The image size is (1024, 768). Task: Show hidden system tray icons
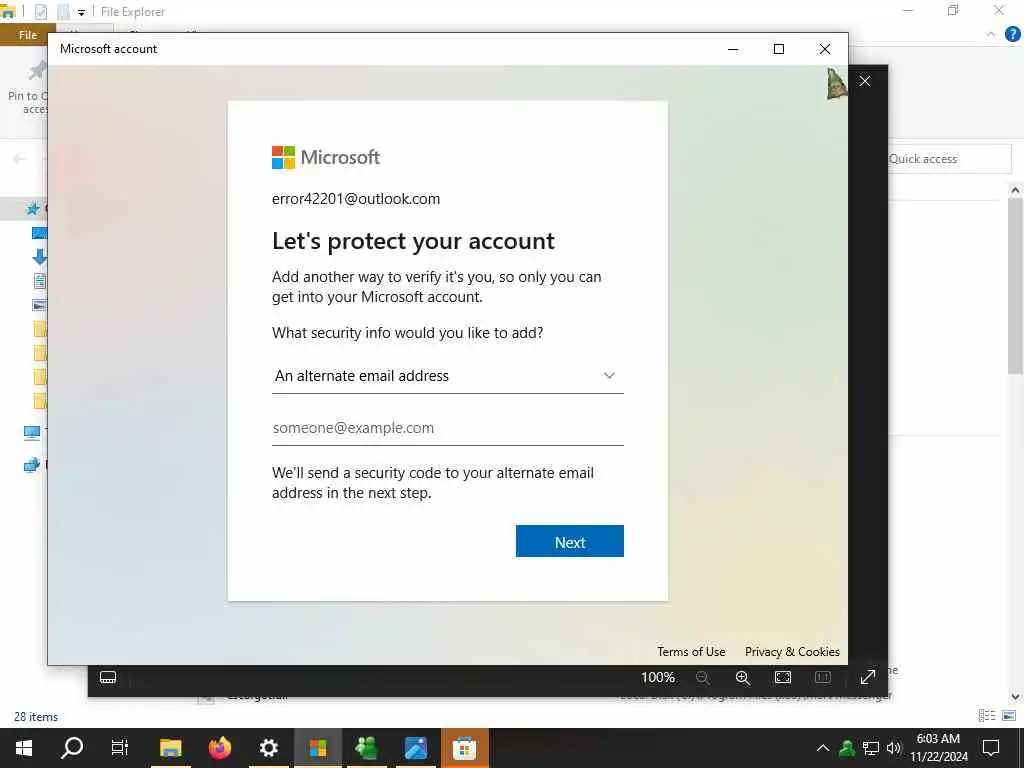click(x=823, y=748)
